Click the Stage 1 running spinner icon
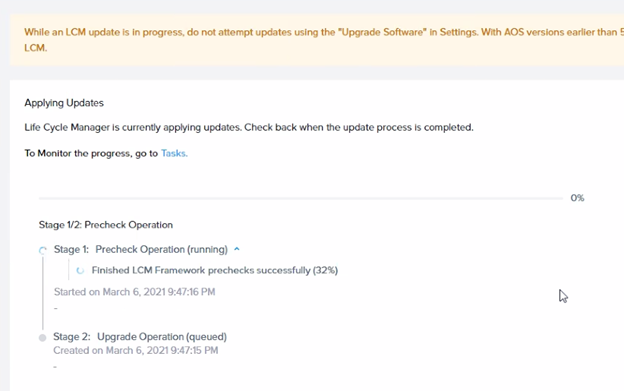 click(43, 250)
